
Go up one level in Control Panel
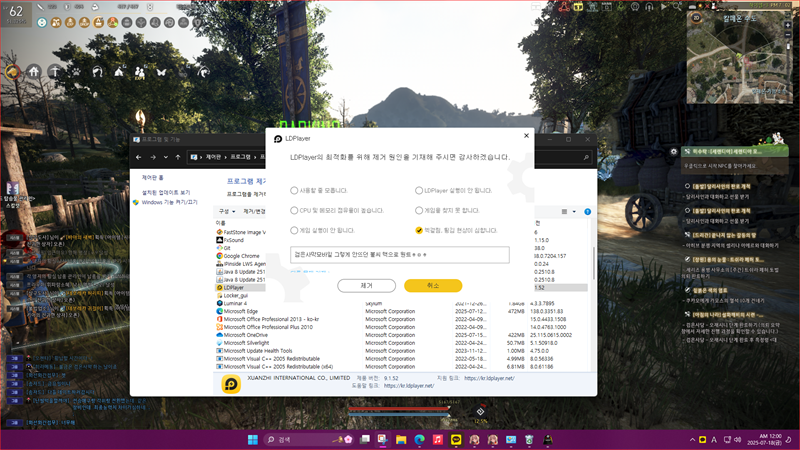click(178, 157)
